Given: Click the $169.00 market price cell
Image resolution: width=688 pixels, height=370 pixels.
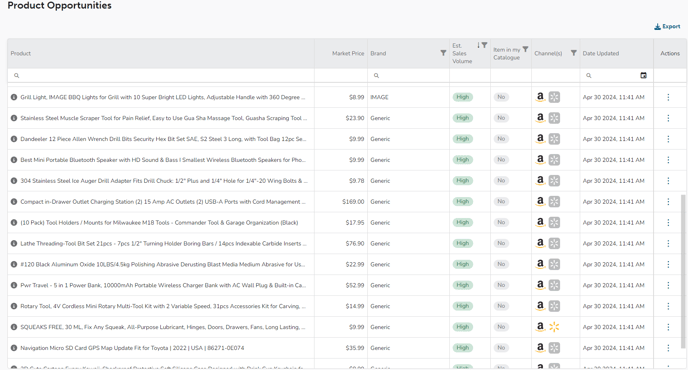Looking at the screenshot, I should (353, 202).
